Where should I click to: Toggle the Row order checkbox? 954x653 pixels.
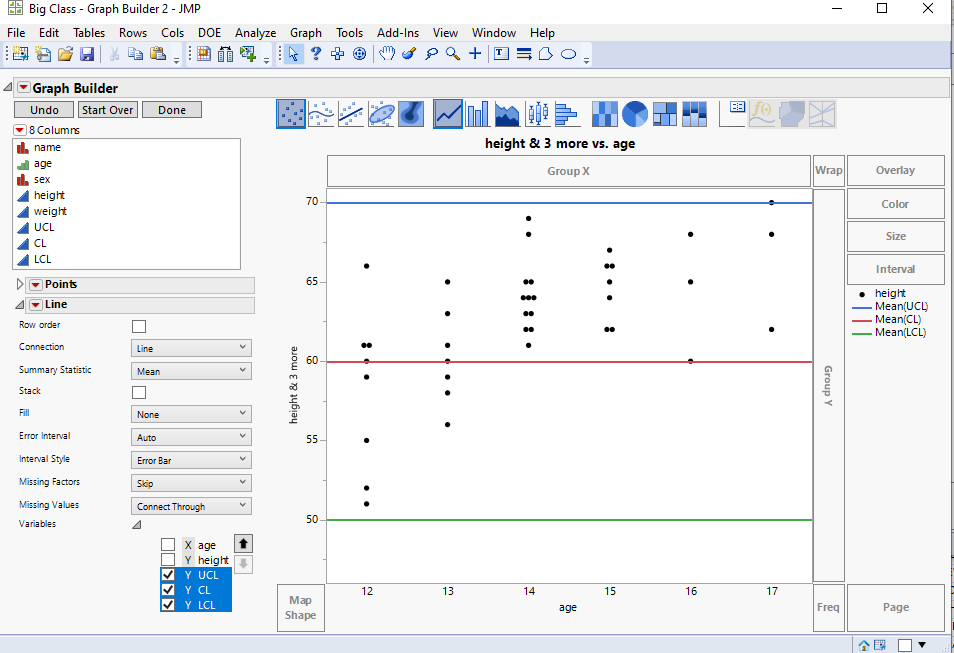click(139, 326)
